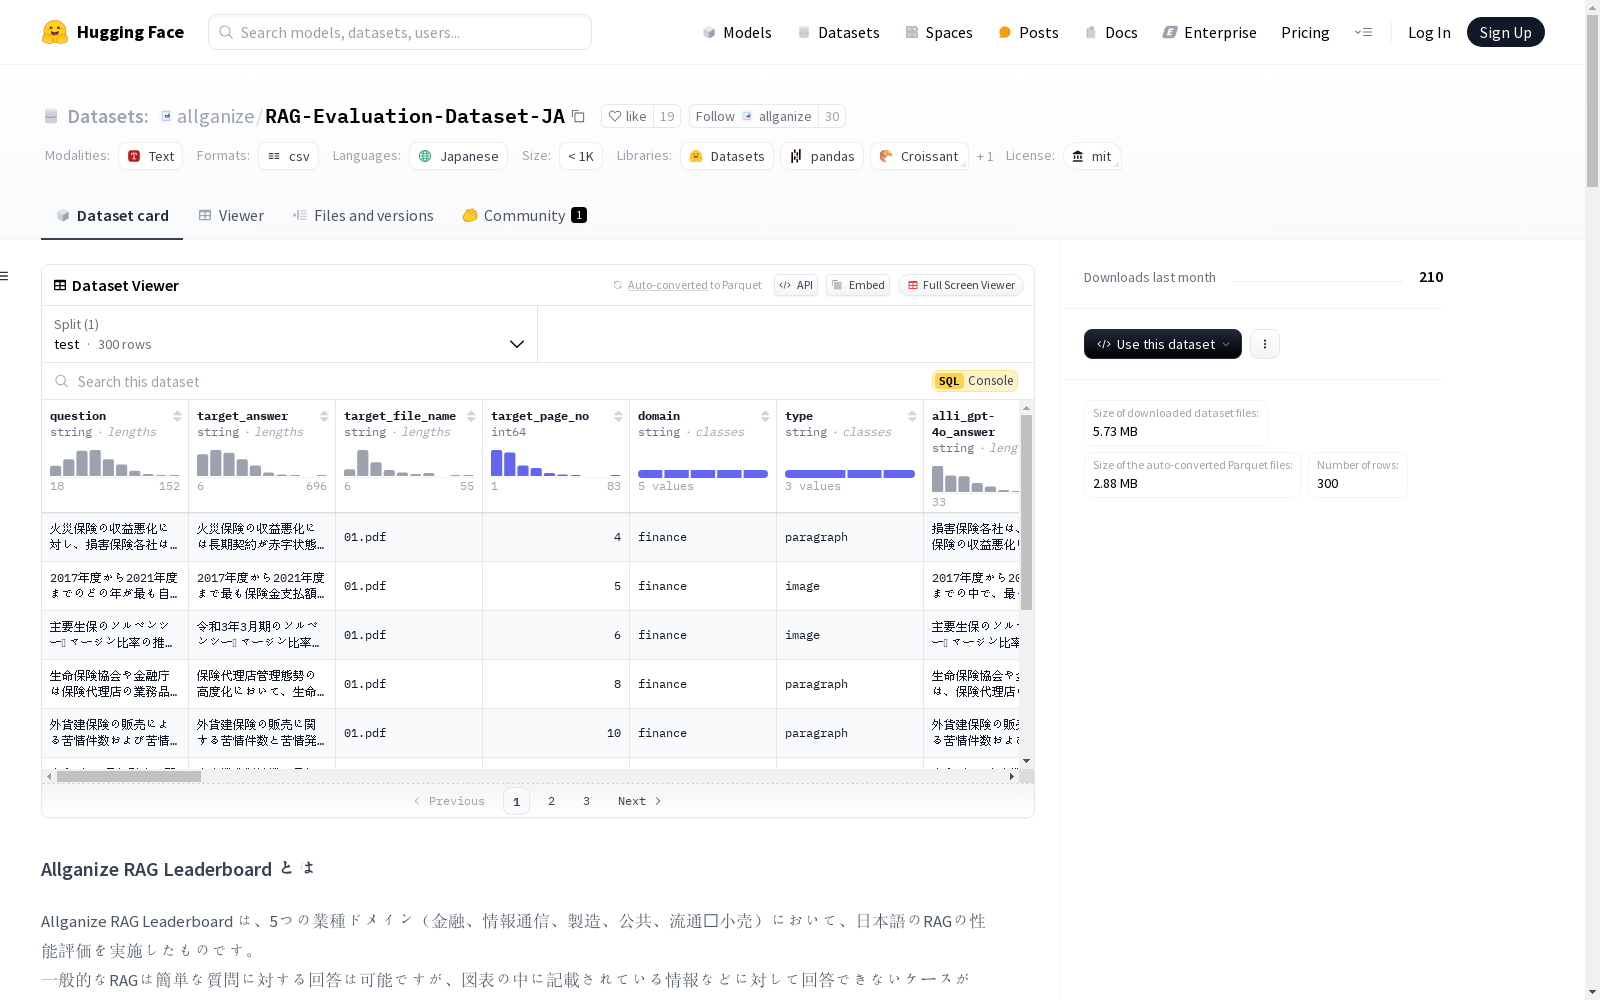Open the allganize organization link in title
The image size is (1600, 1000).
pyautogui.click(x=215, y=116)
